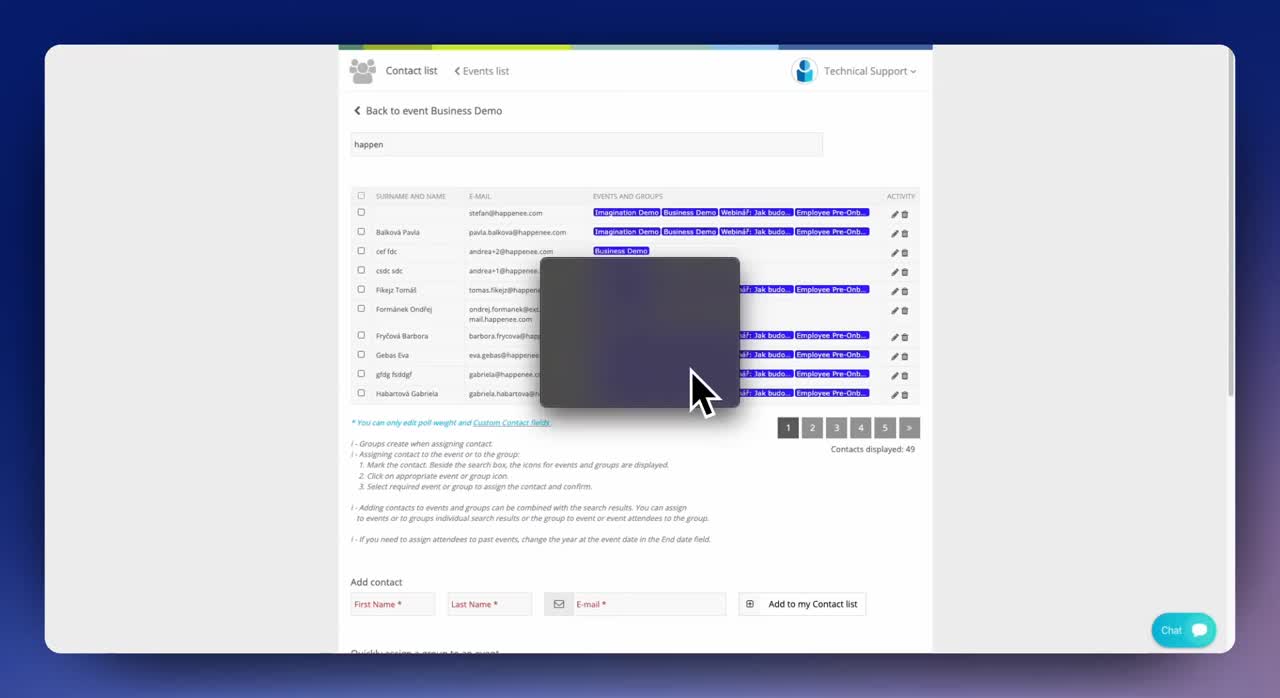
Task: Open the Technical Support dropdown menu
Action: click(869, 71)
